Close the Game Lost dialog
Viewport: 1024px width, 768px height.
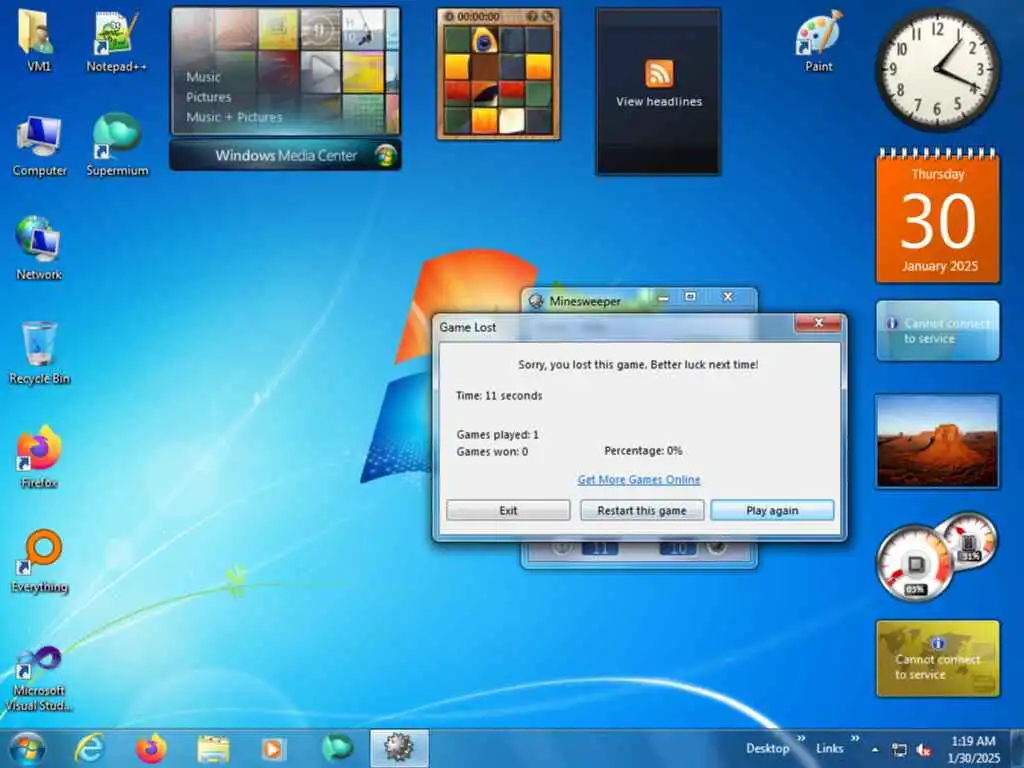818,323
